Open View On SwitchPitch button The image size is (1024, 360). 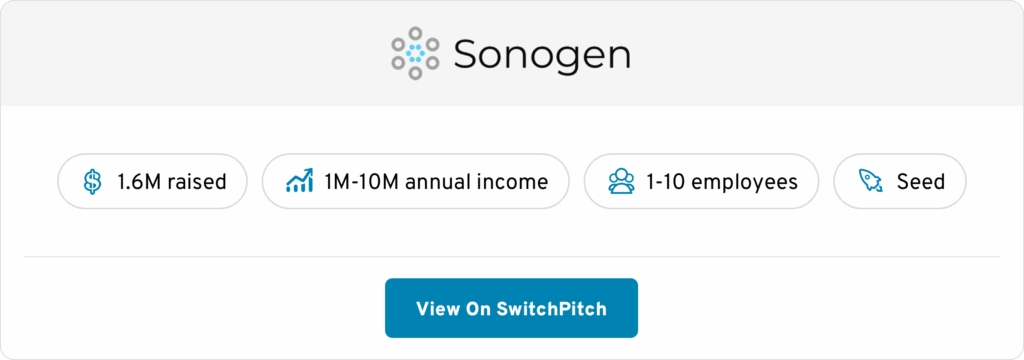(511, 308)
